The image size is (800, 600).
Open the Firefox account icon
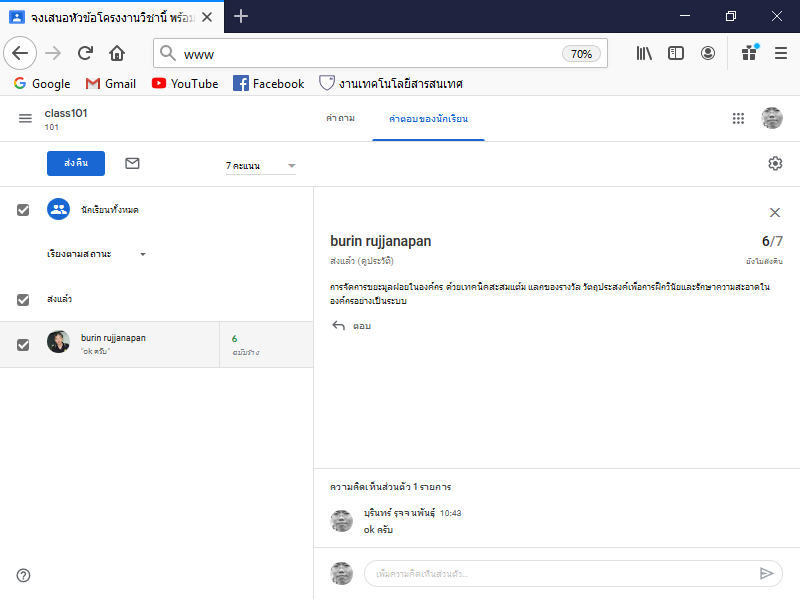(x=708, y=53)
